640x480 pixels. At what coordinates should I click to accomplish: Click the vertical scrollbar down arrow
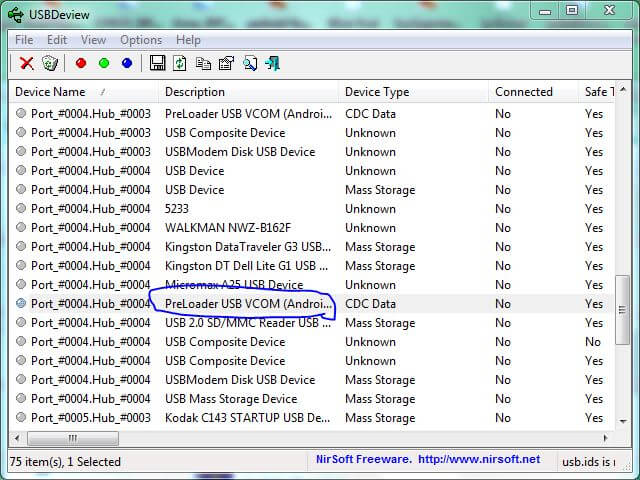click(x=621, y=421)
